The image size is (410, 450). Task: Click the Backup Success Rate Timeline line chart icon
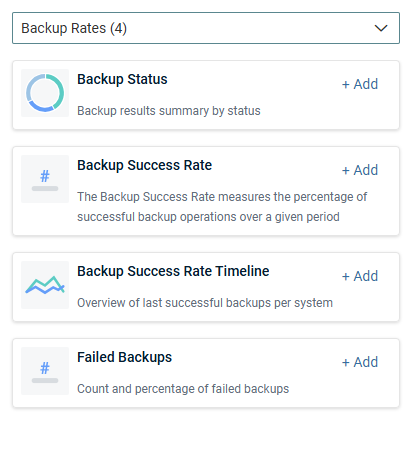(x=45, y=285)
